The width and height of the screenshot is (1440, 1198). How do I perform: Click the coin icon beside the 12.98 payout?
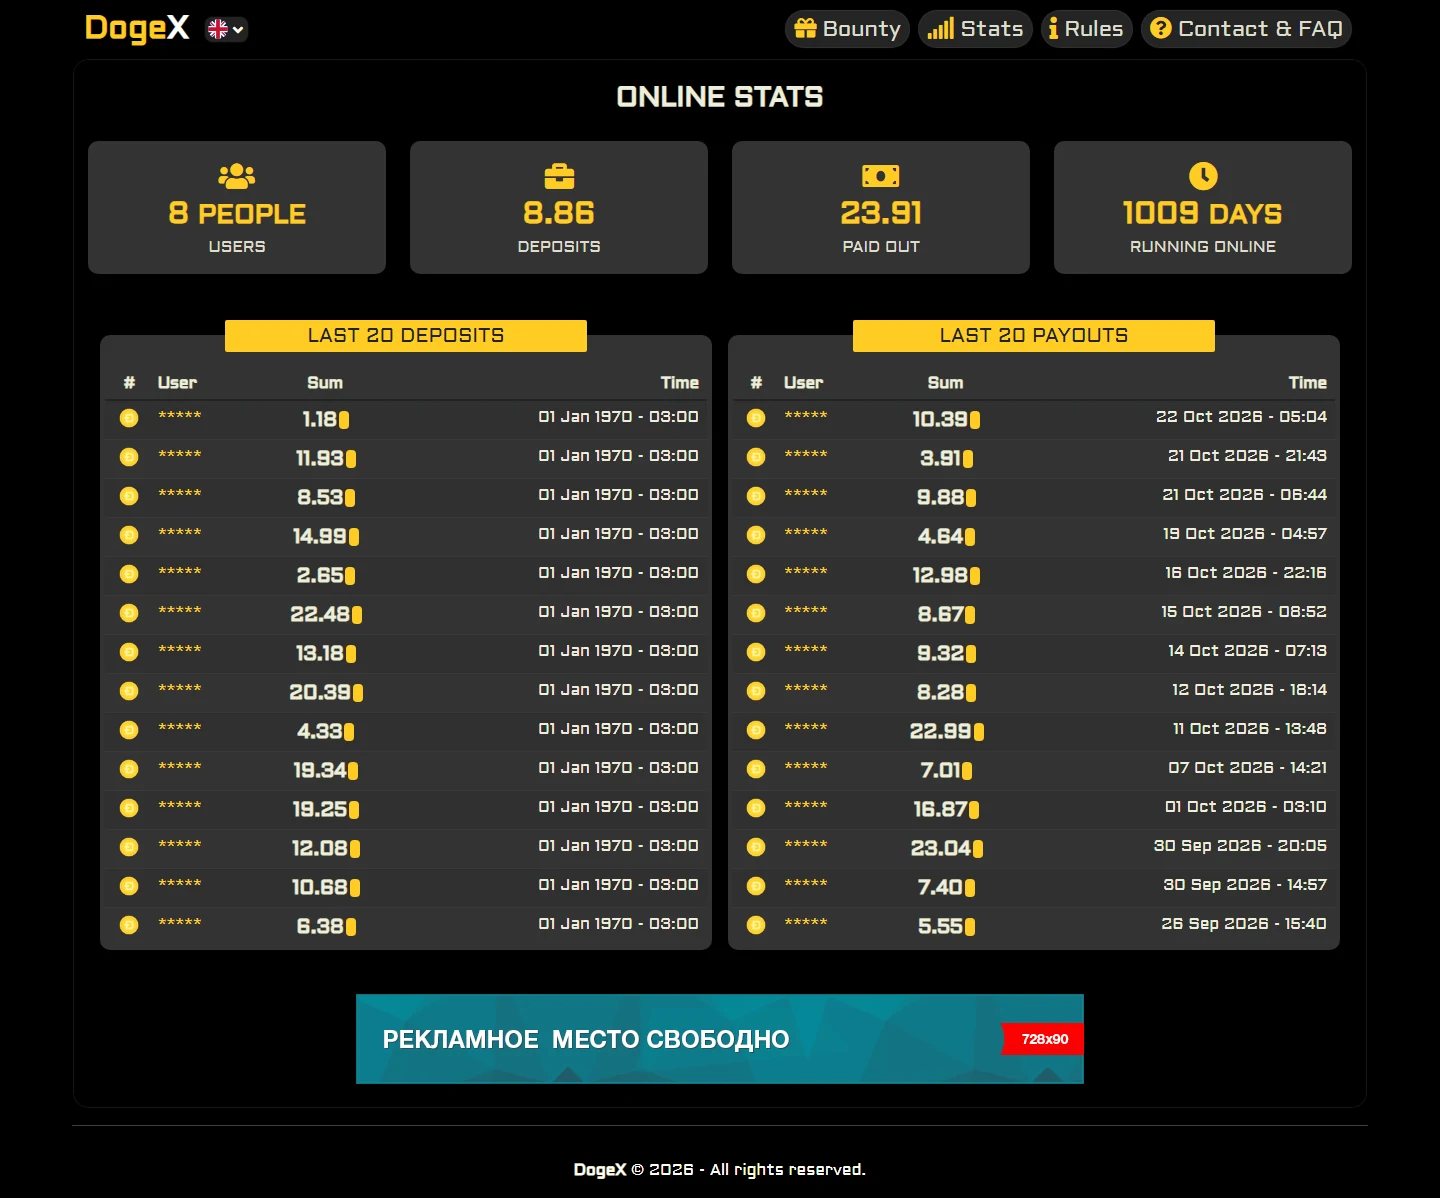click(x=756, y=574)
